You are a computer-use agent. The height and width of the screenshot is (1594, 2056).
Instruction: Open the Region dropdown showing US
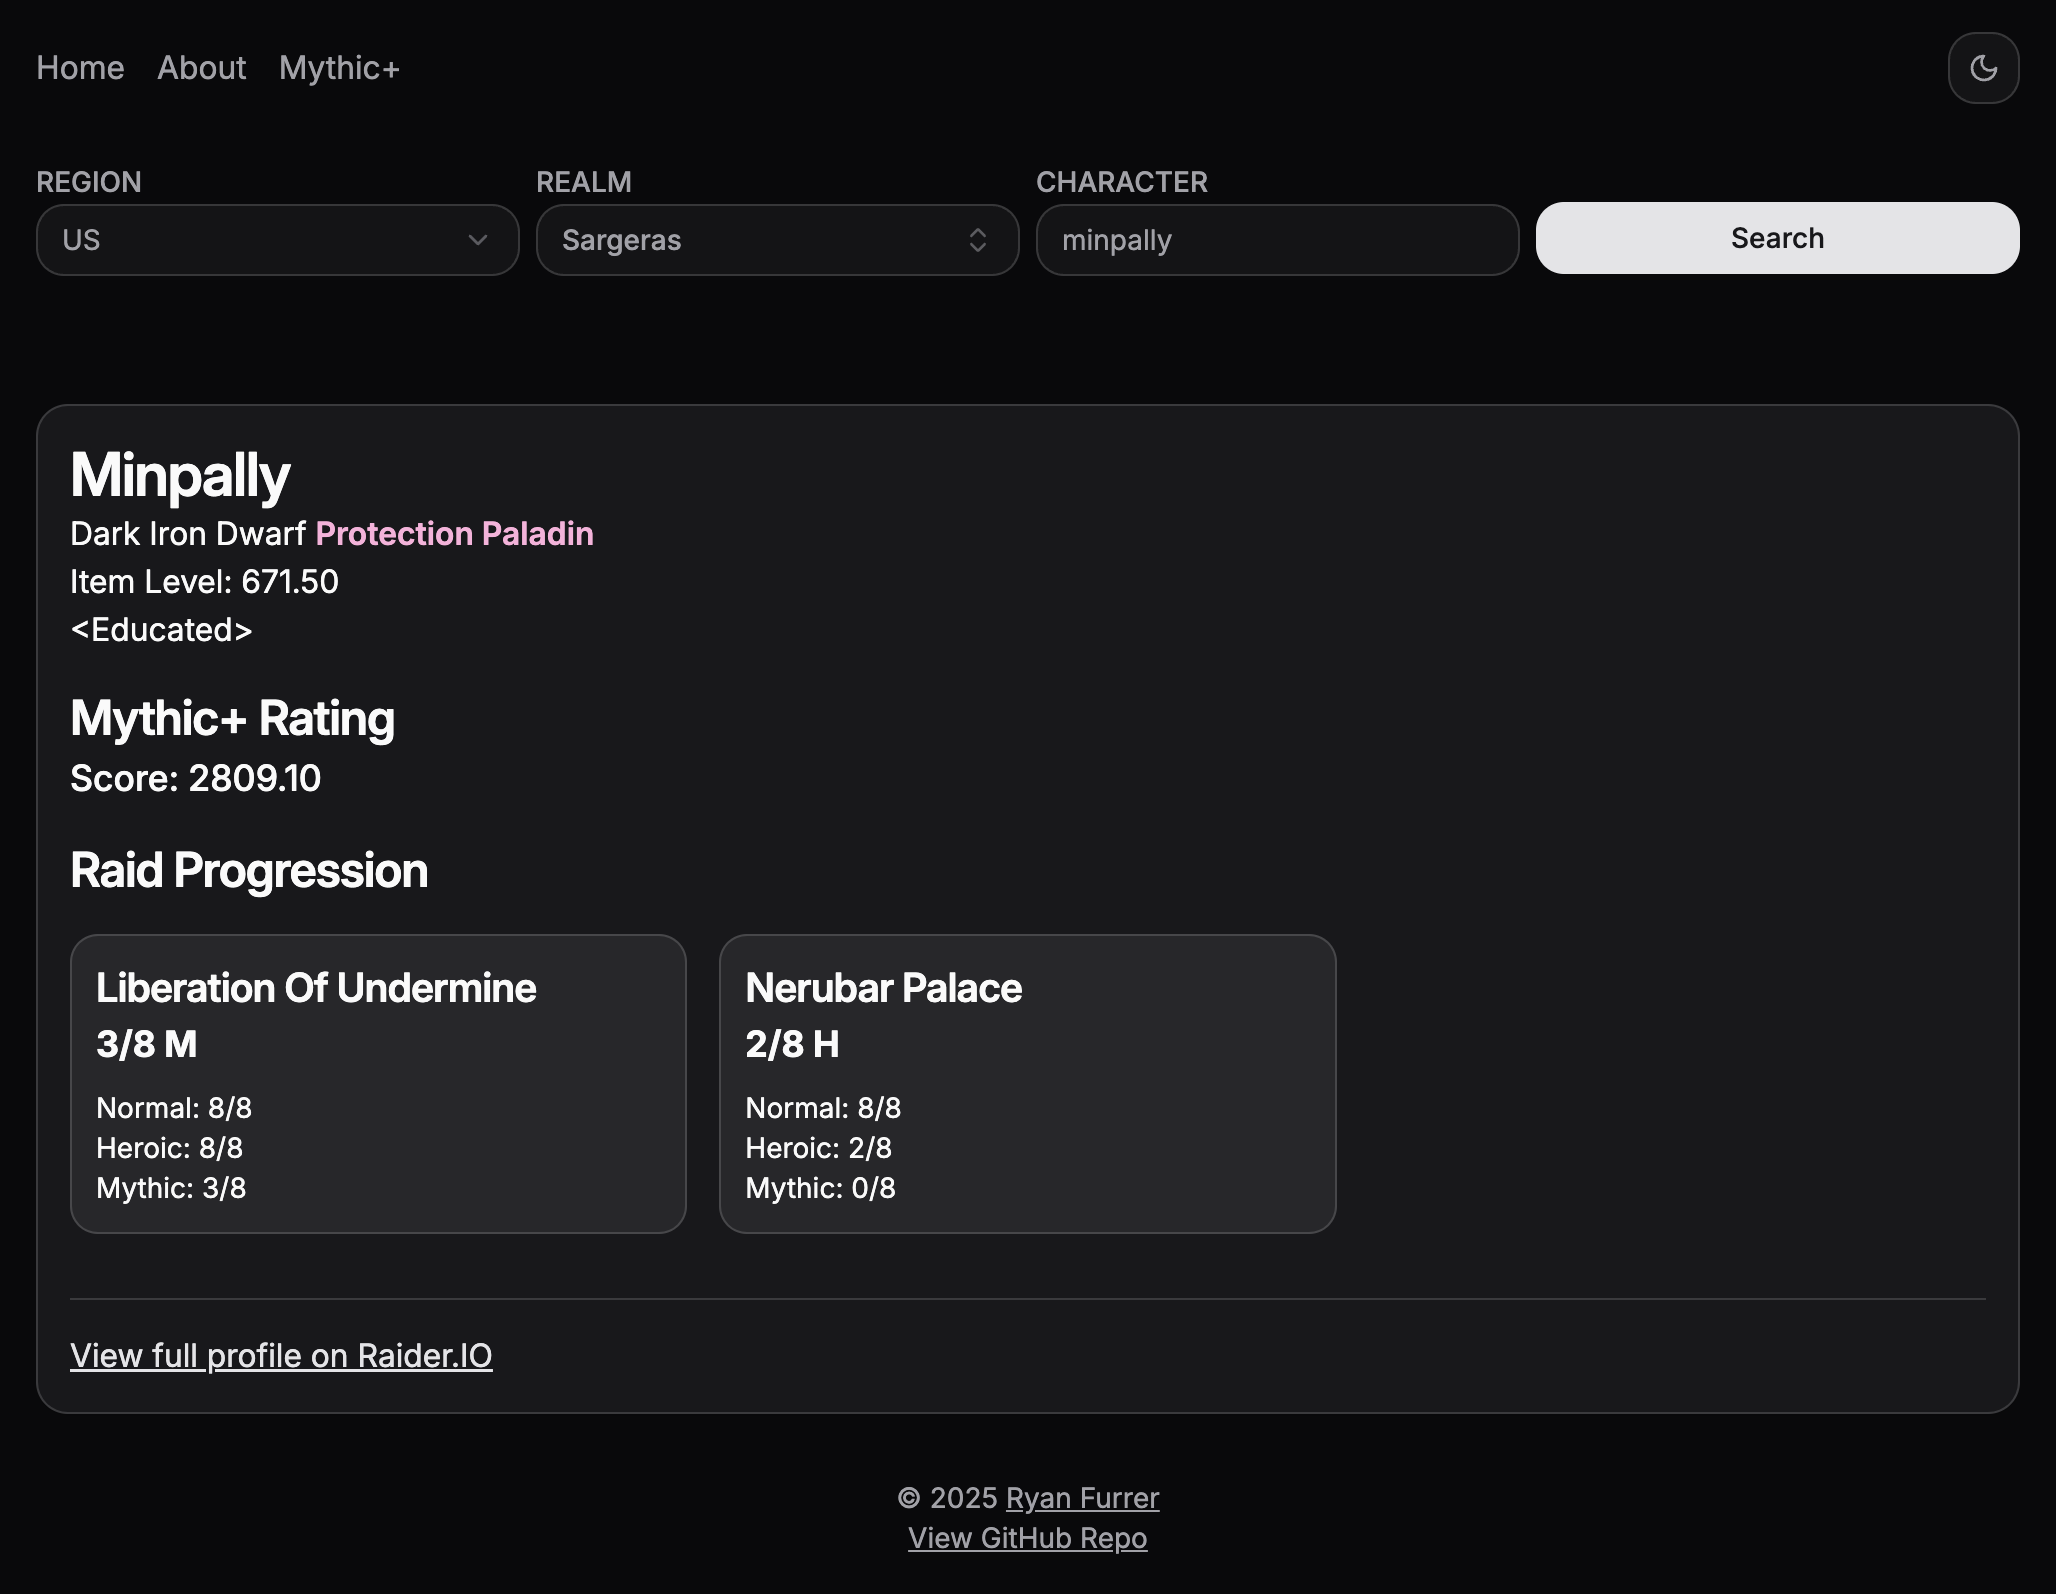277,240
